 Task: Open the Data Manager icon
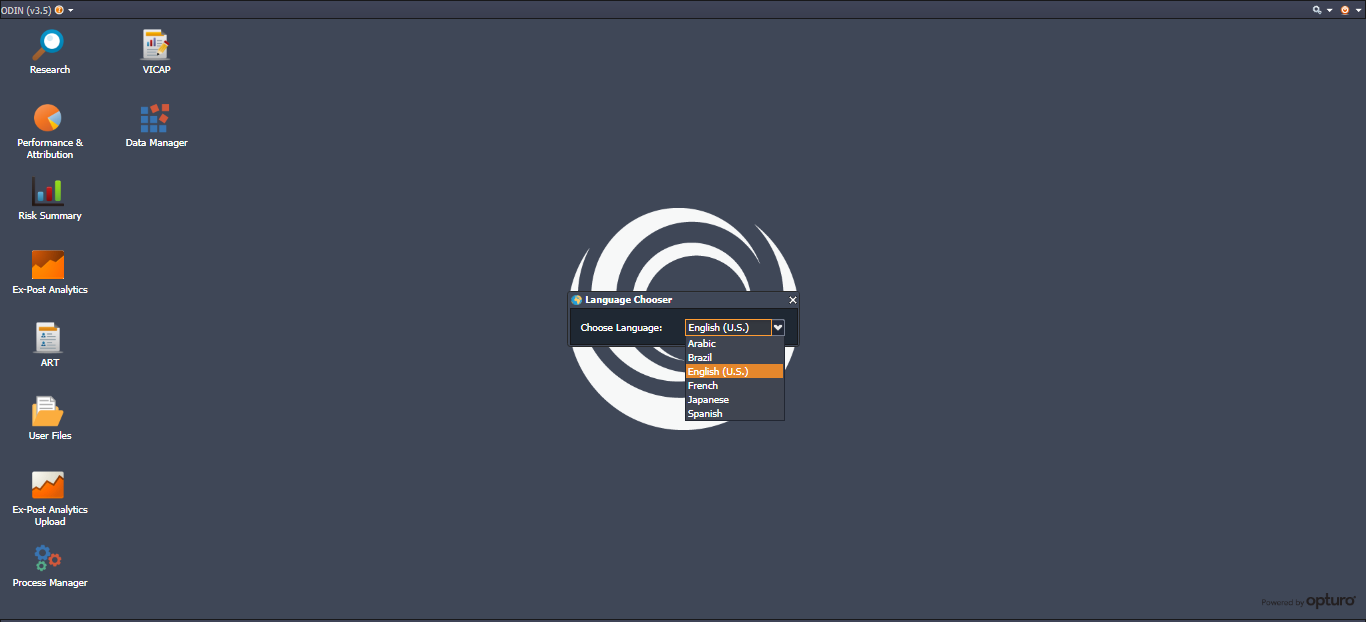click(156, 118)
